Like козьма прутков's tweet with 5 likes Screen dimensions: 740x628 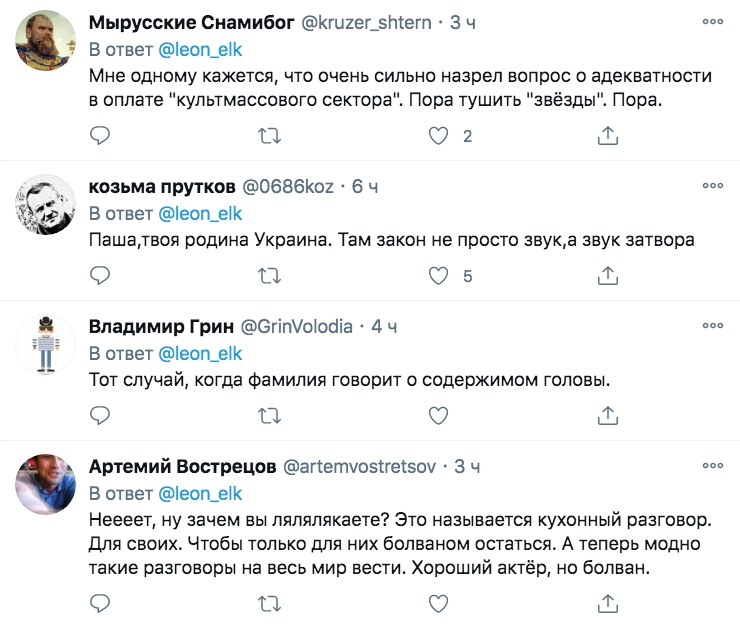(x=438, y=275)
